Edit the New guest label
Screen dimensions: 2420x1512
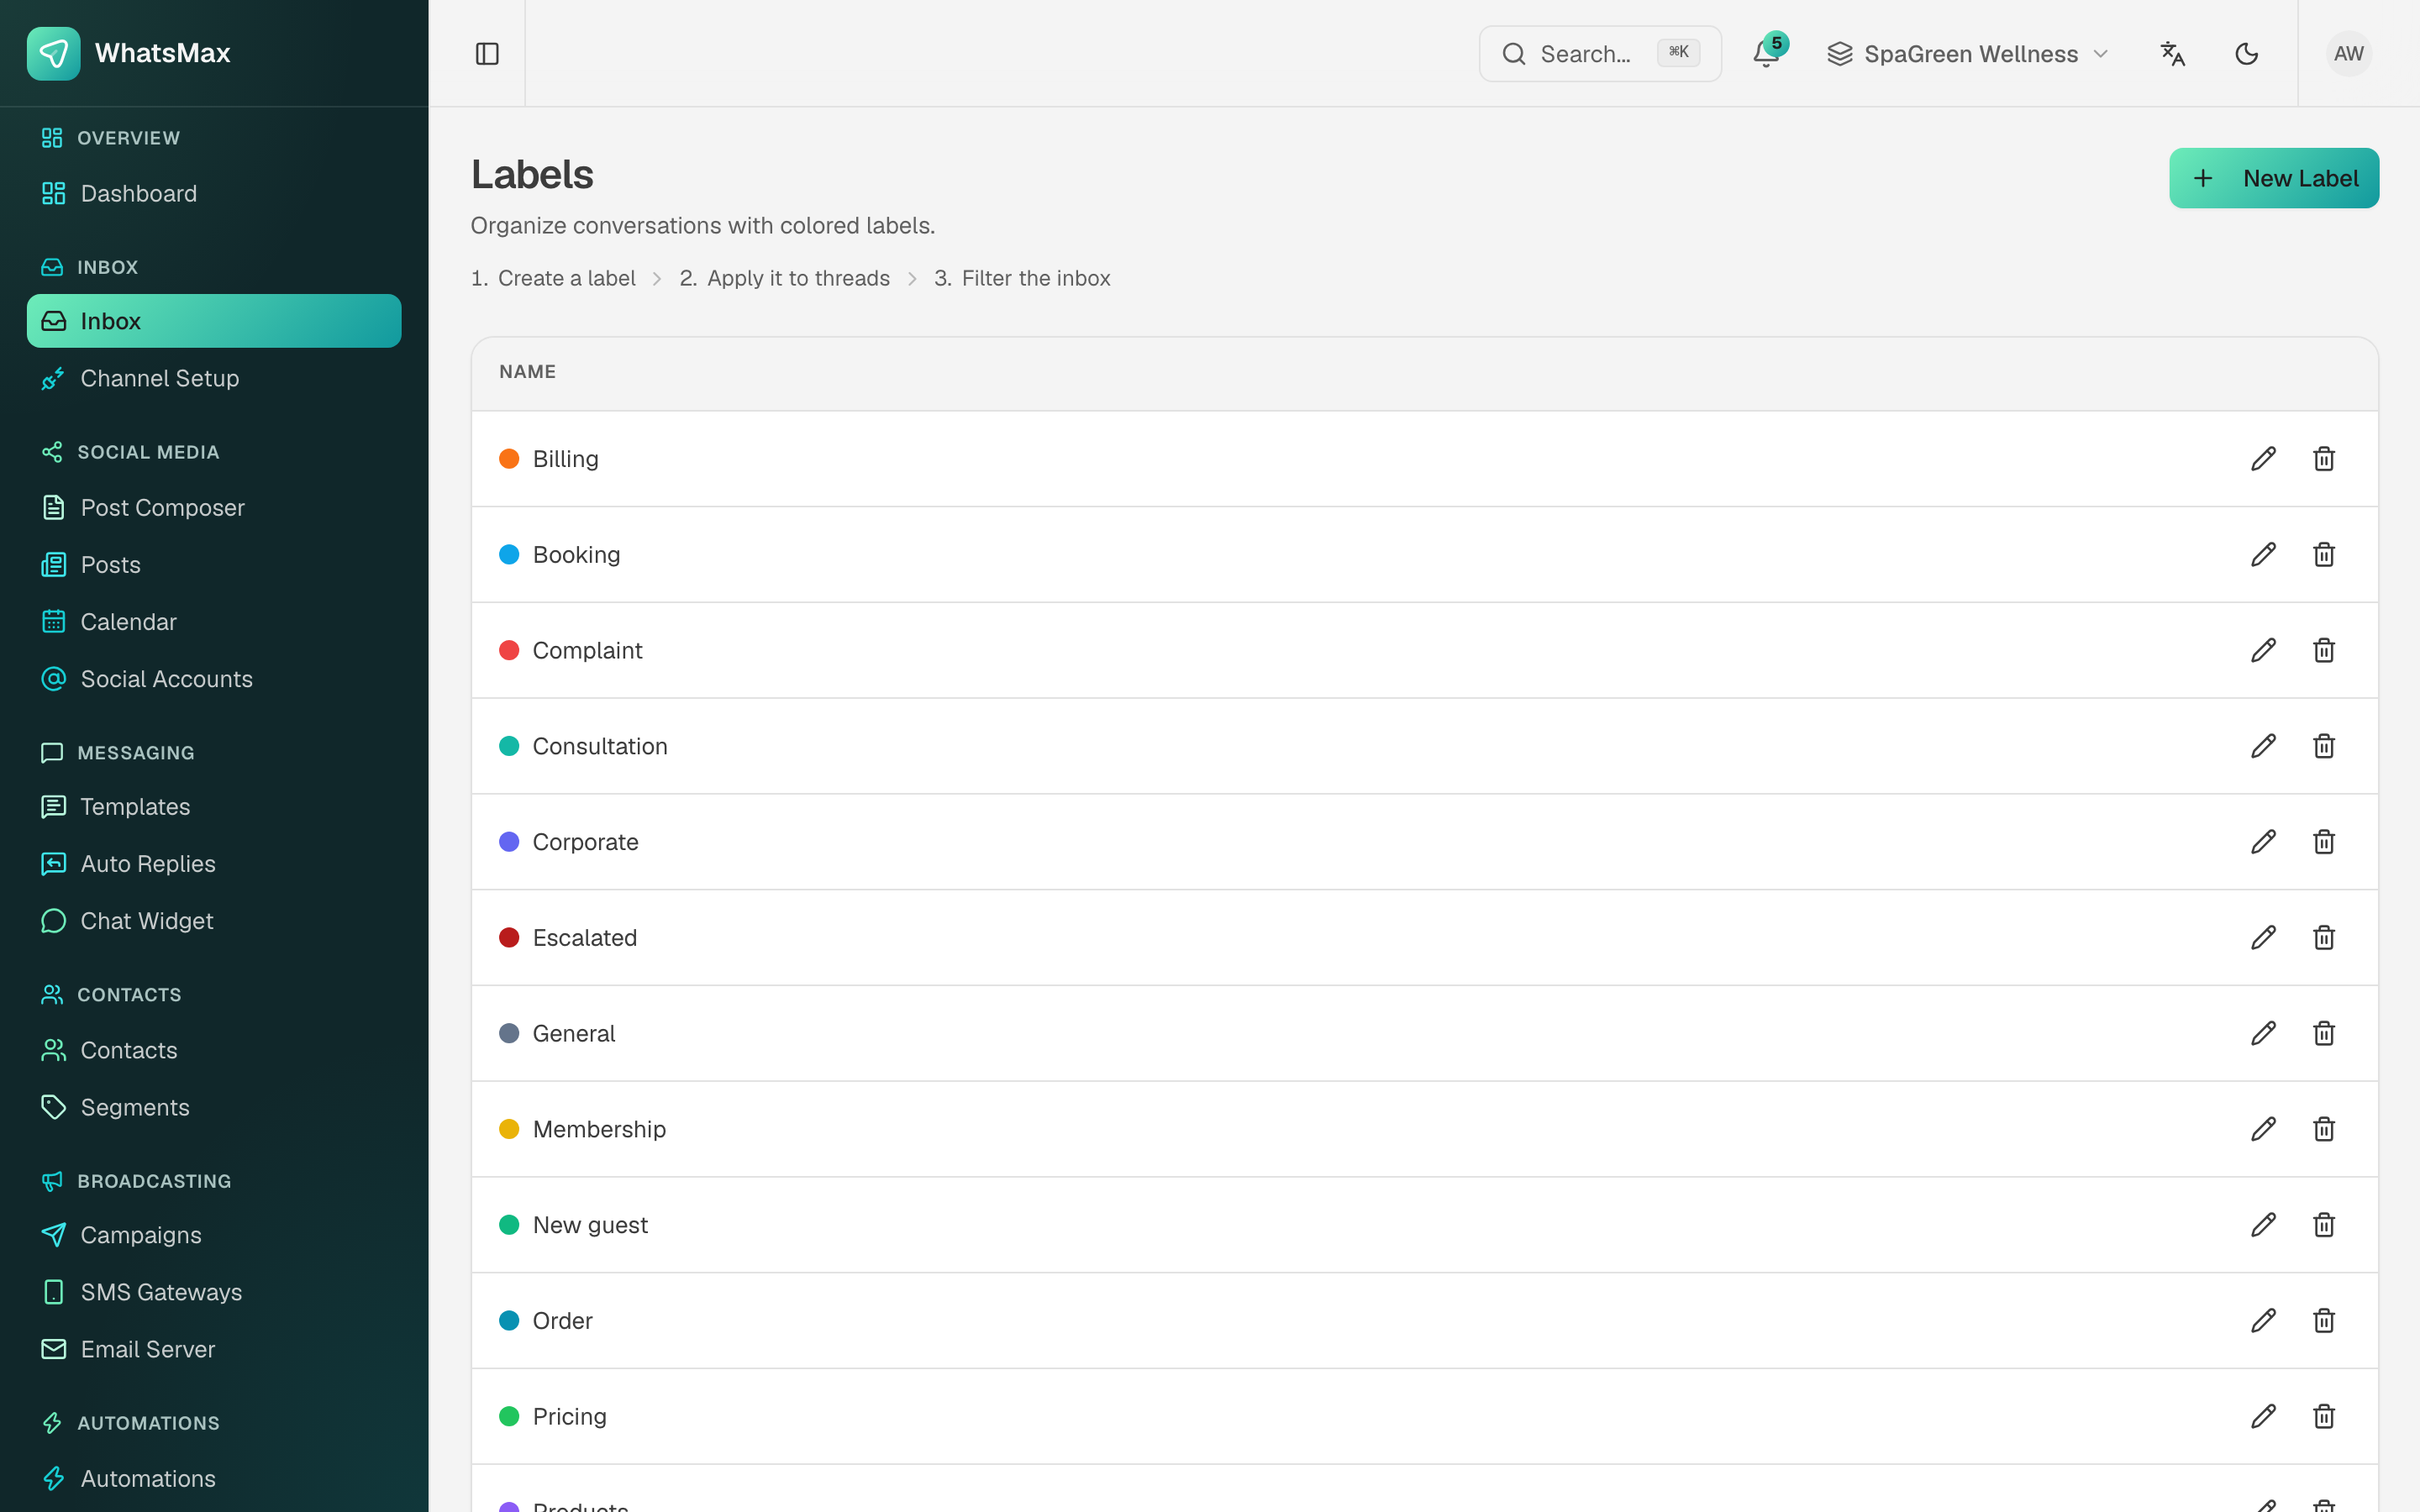click(x=2264, y=1225)
